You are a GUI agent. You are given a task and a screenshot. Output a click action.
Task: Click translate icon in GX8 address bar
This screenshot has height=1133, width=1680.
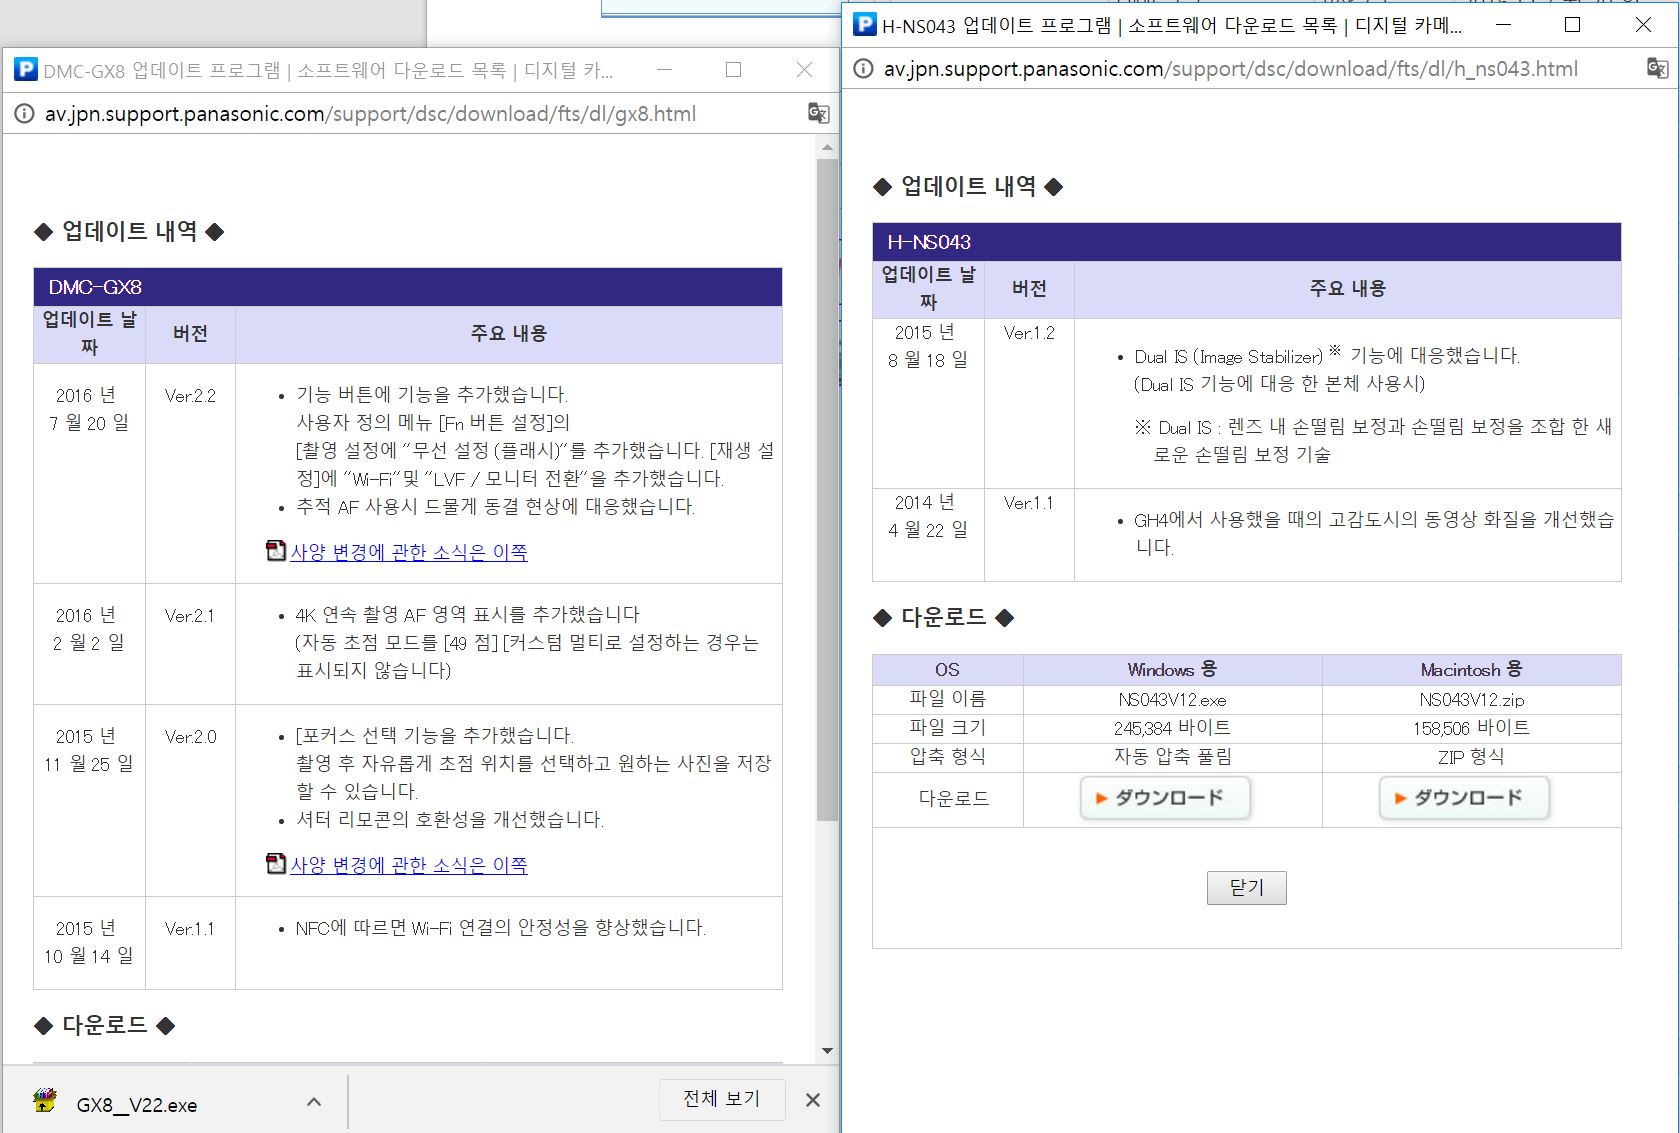coord(818,114)
